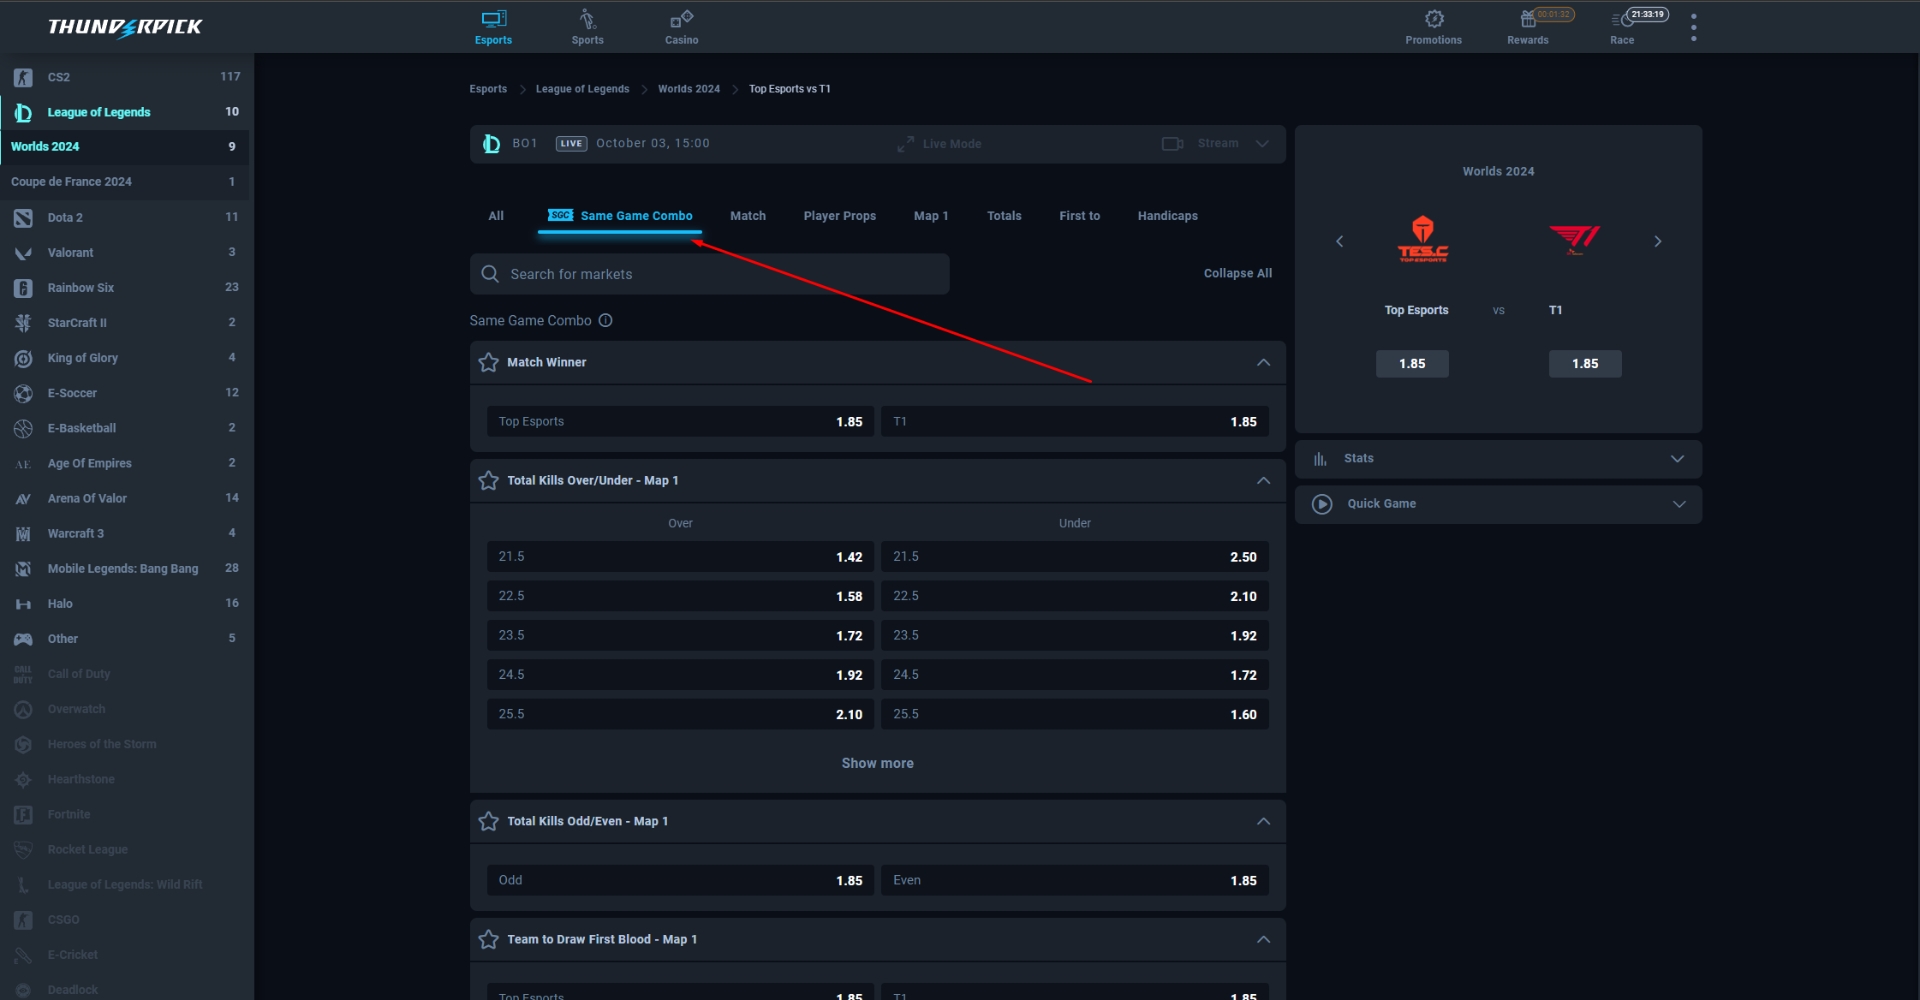Open the Rewards gift icon
The image size is (1920, 1000).
click(x=1527, y=19)
